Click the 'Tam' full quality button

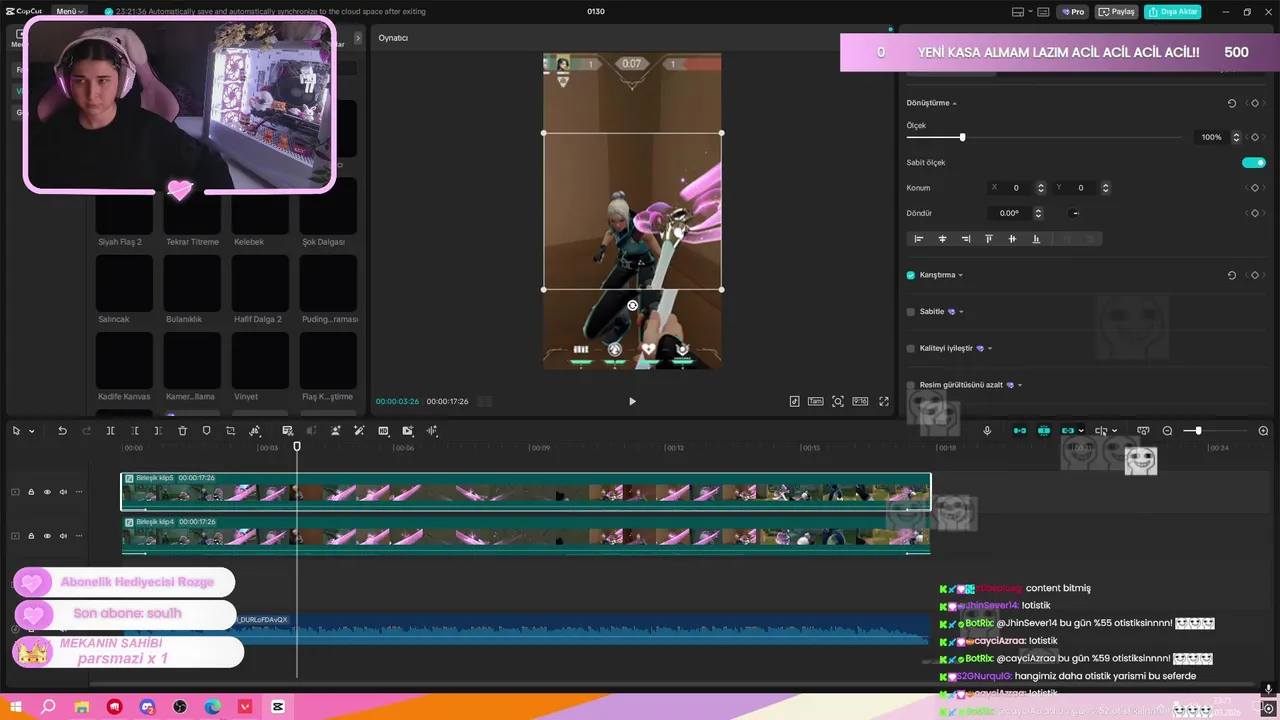(815, 401)
